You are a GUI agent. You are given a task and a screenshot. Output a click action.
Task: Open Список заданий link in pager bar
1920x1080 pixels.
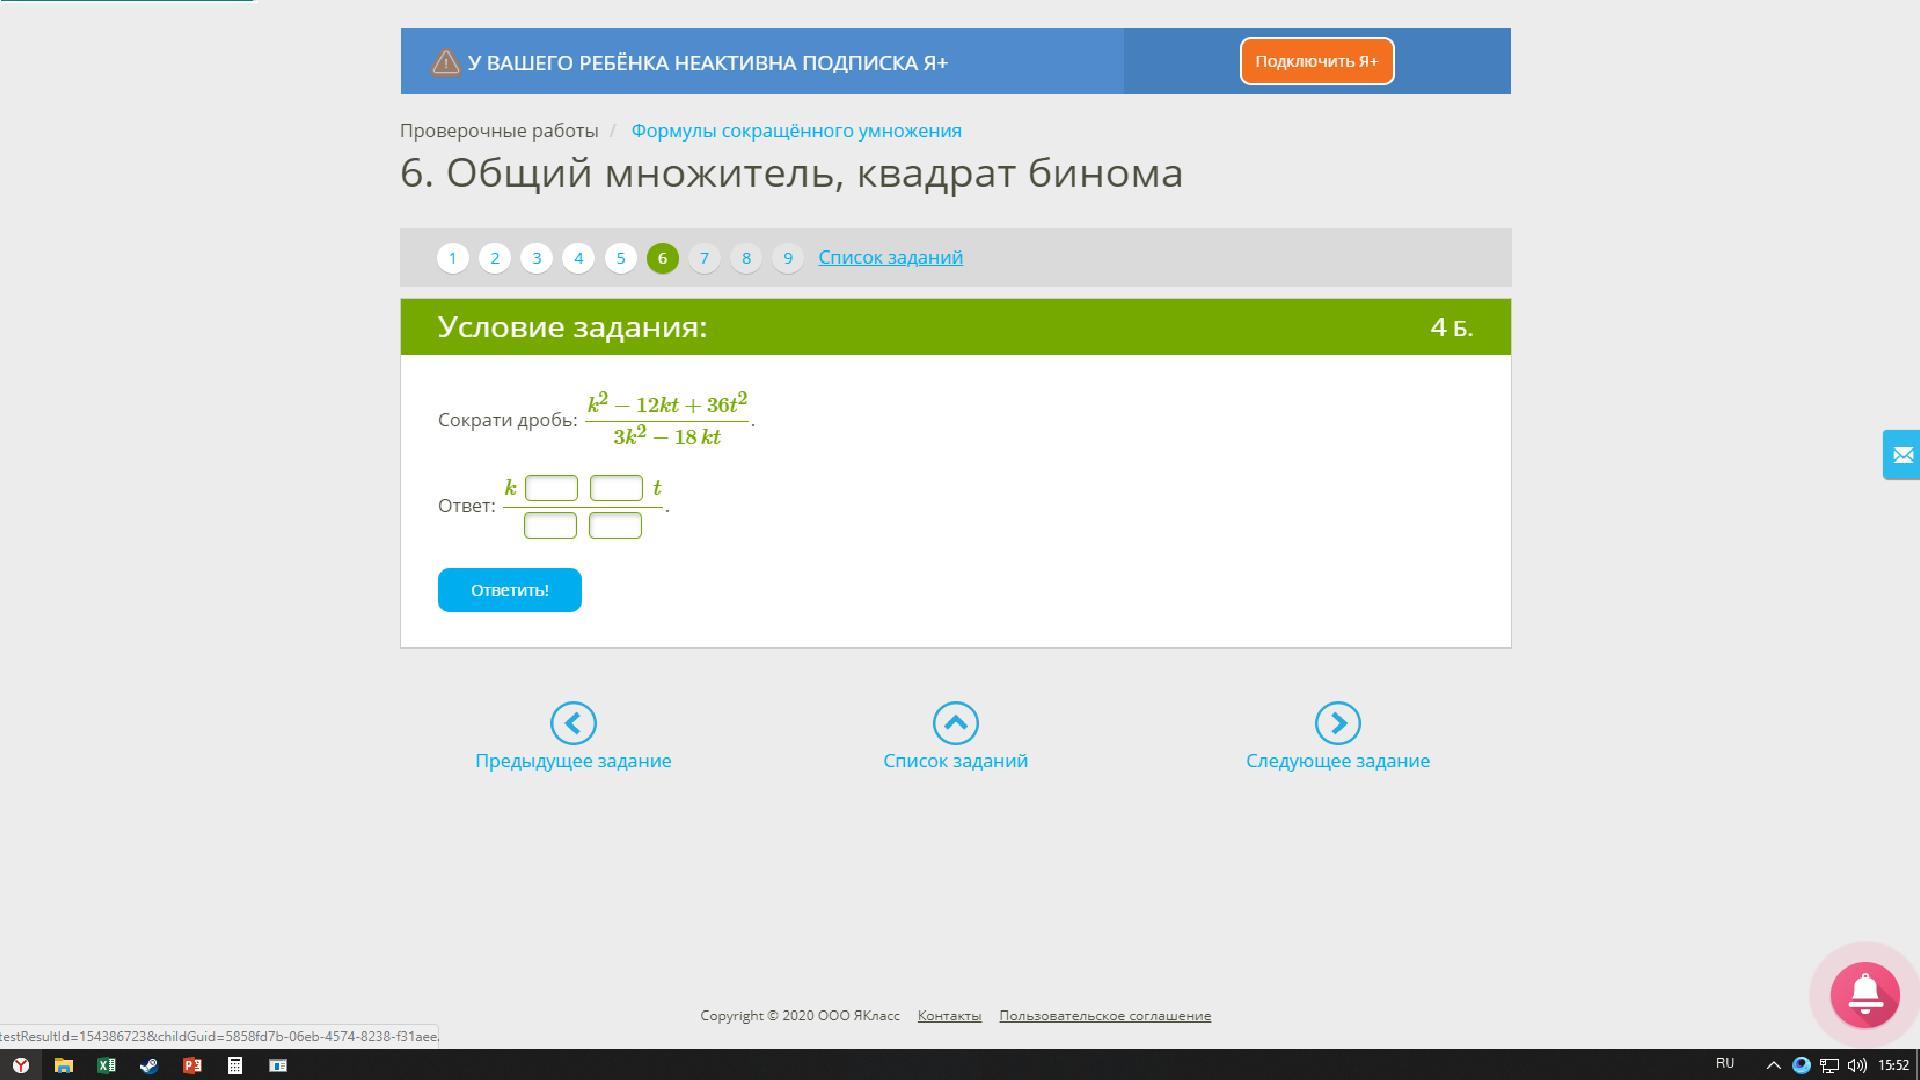point(890,257)
